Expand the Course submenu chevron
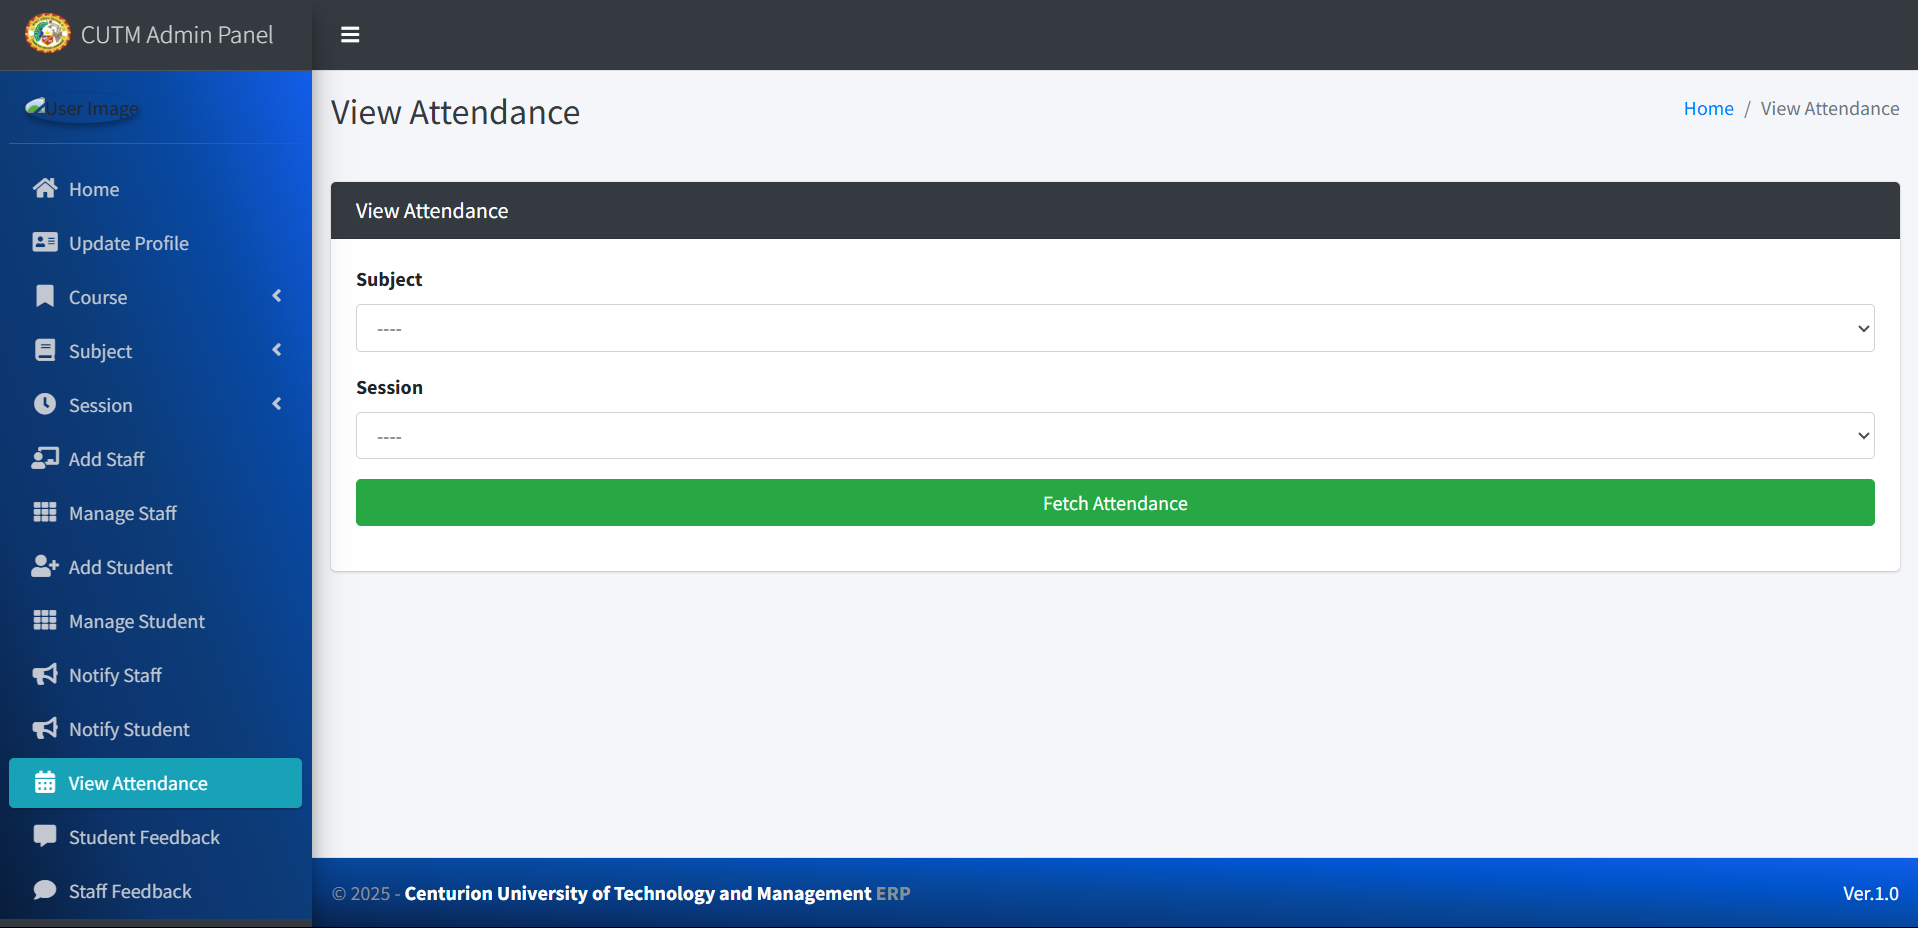1918x928 pixels. click(x=277, y=296)
